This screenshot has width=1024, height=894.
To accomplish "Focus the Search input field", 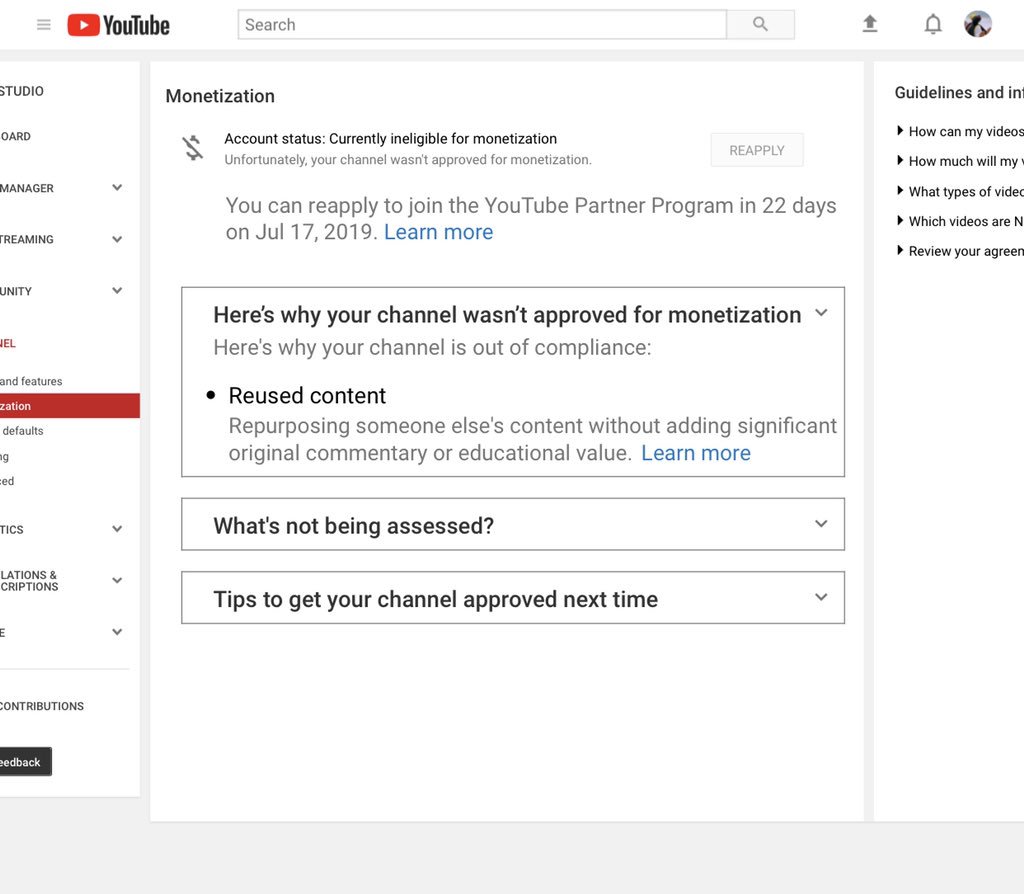I will [482, 24].
